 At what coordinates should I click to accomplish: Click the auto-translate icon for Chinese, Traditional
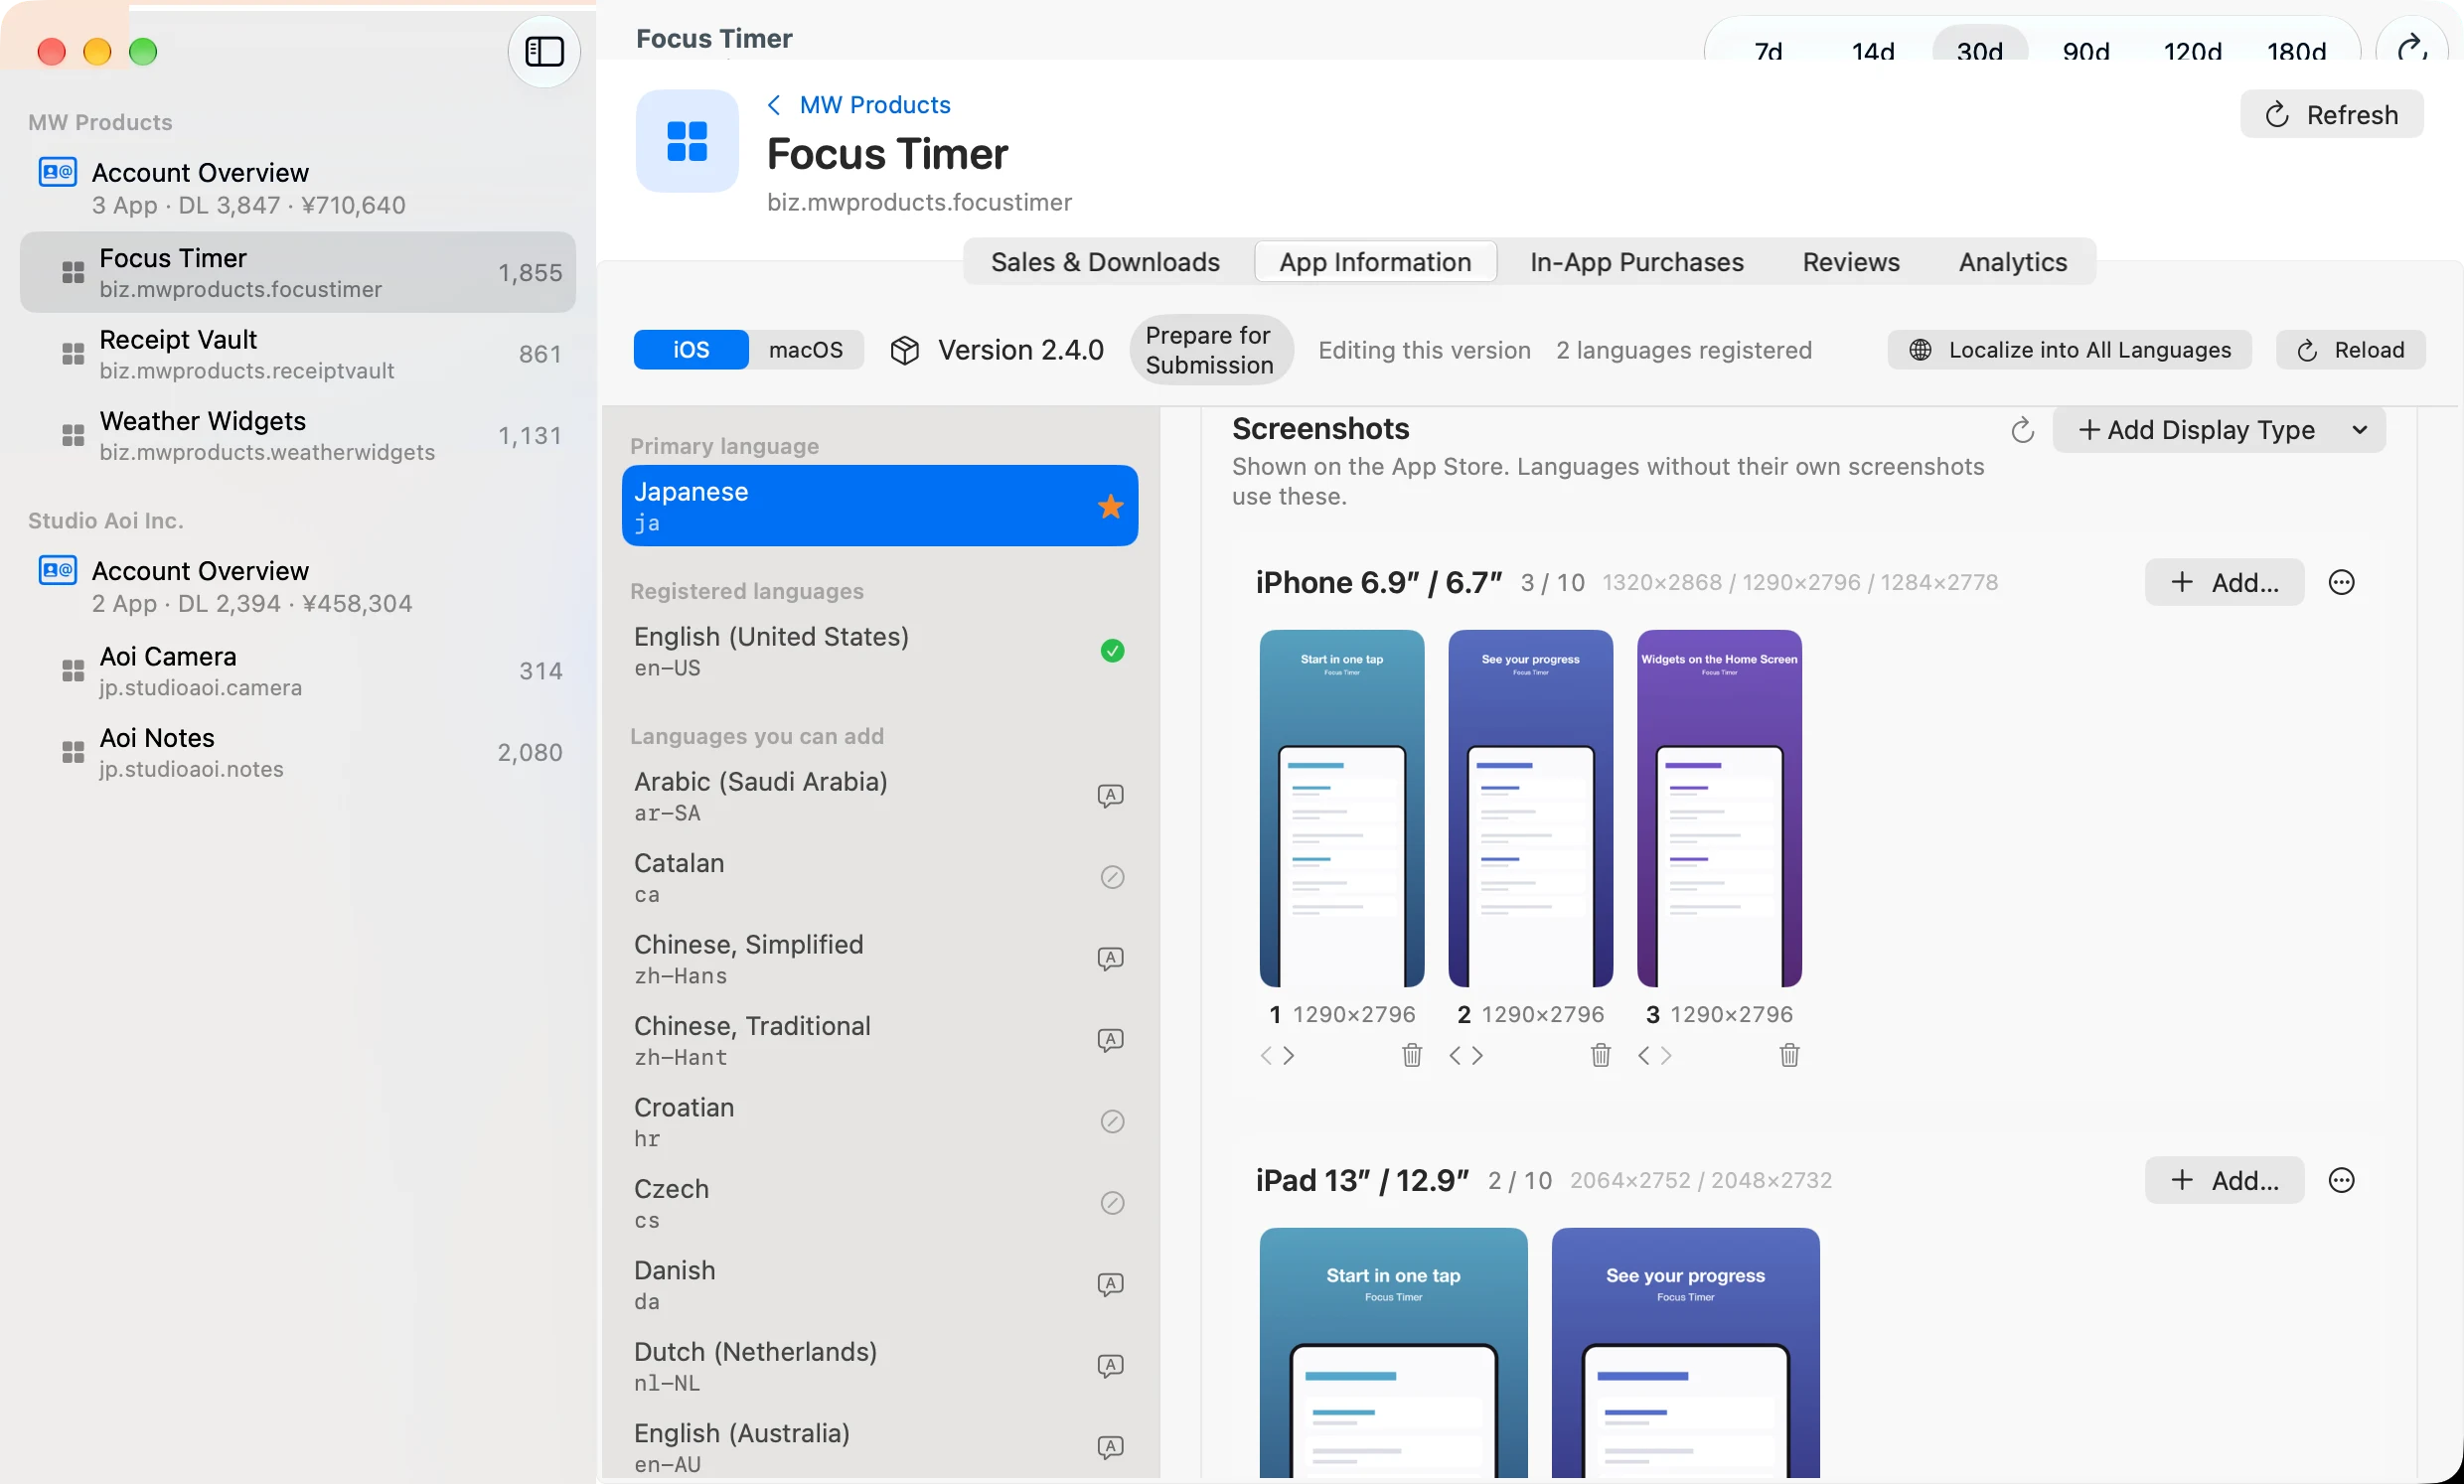click(1111, 1041)
